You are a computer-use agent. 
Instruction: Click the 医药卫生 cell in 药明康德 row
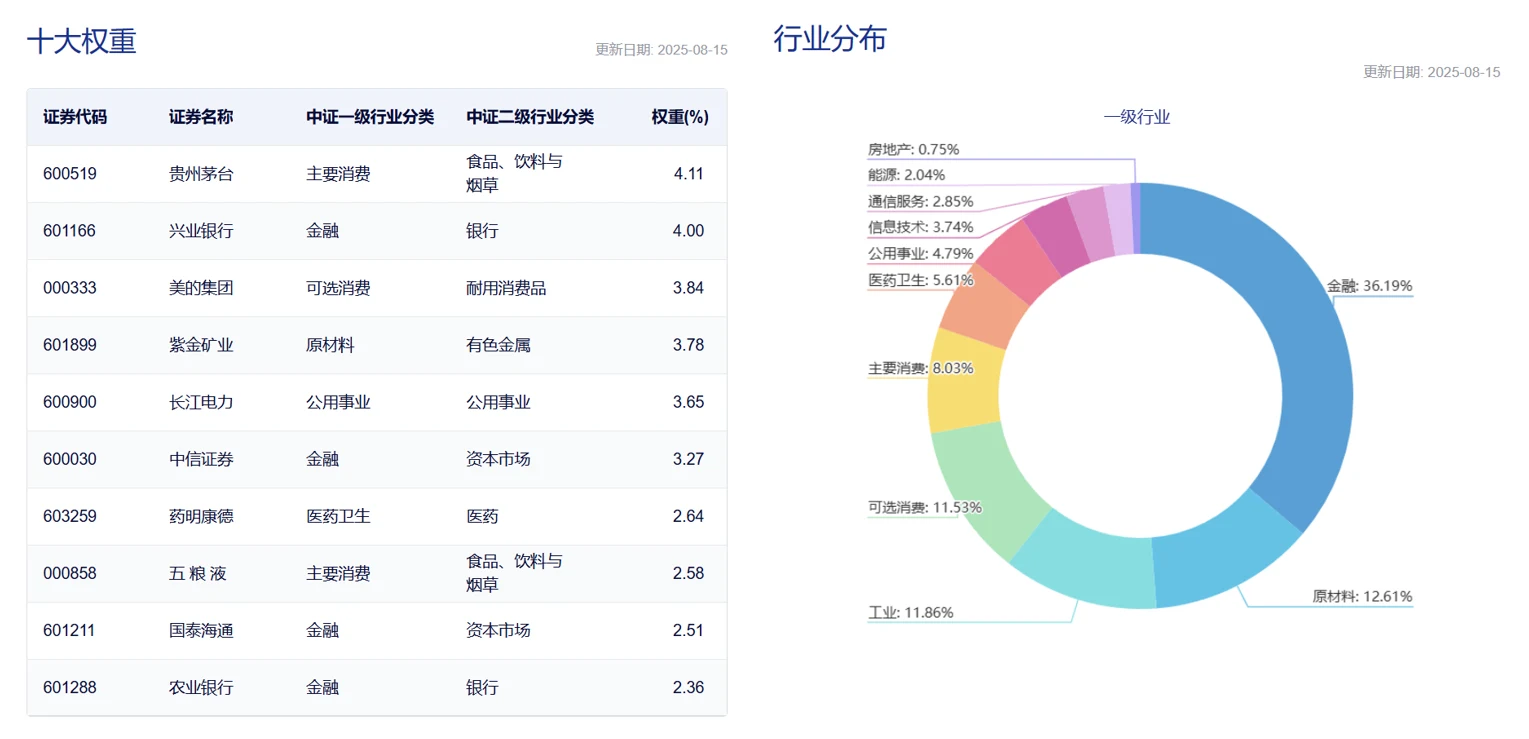click(338, 516)
